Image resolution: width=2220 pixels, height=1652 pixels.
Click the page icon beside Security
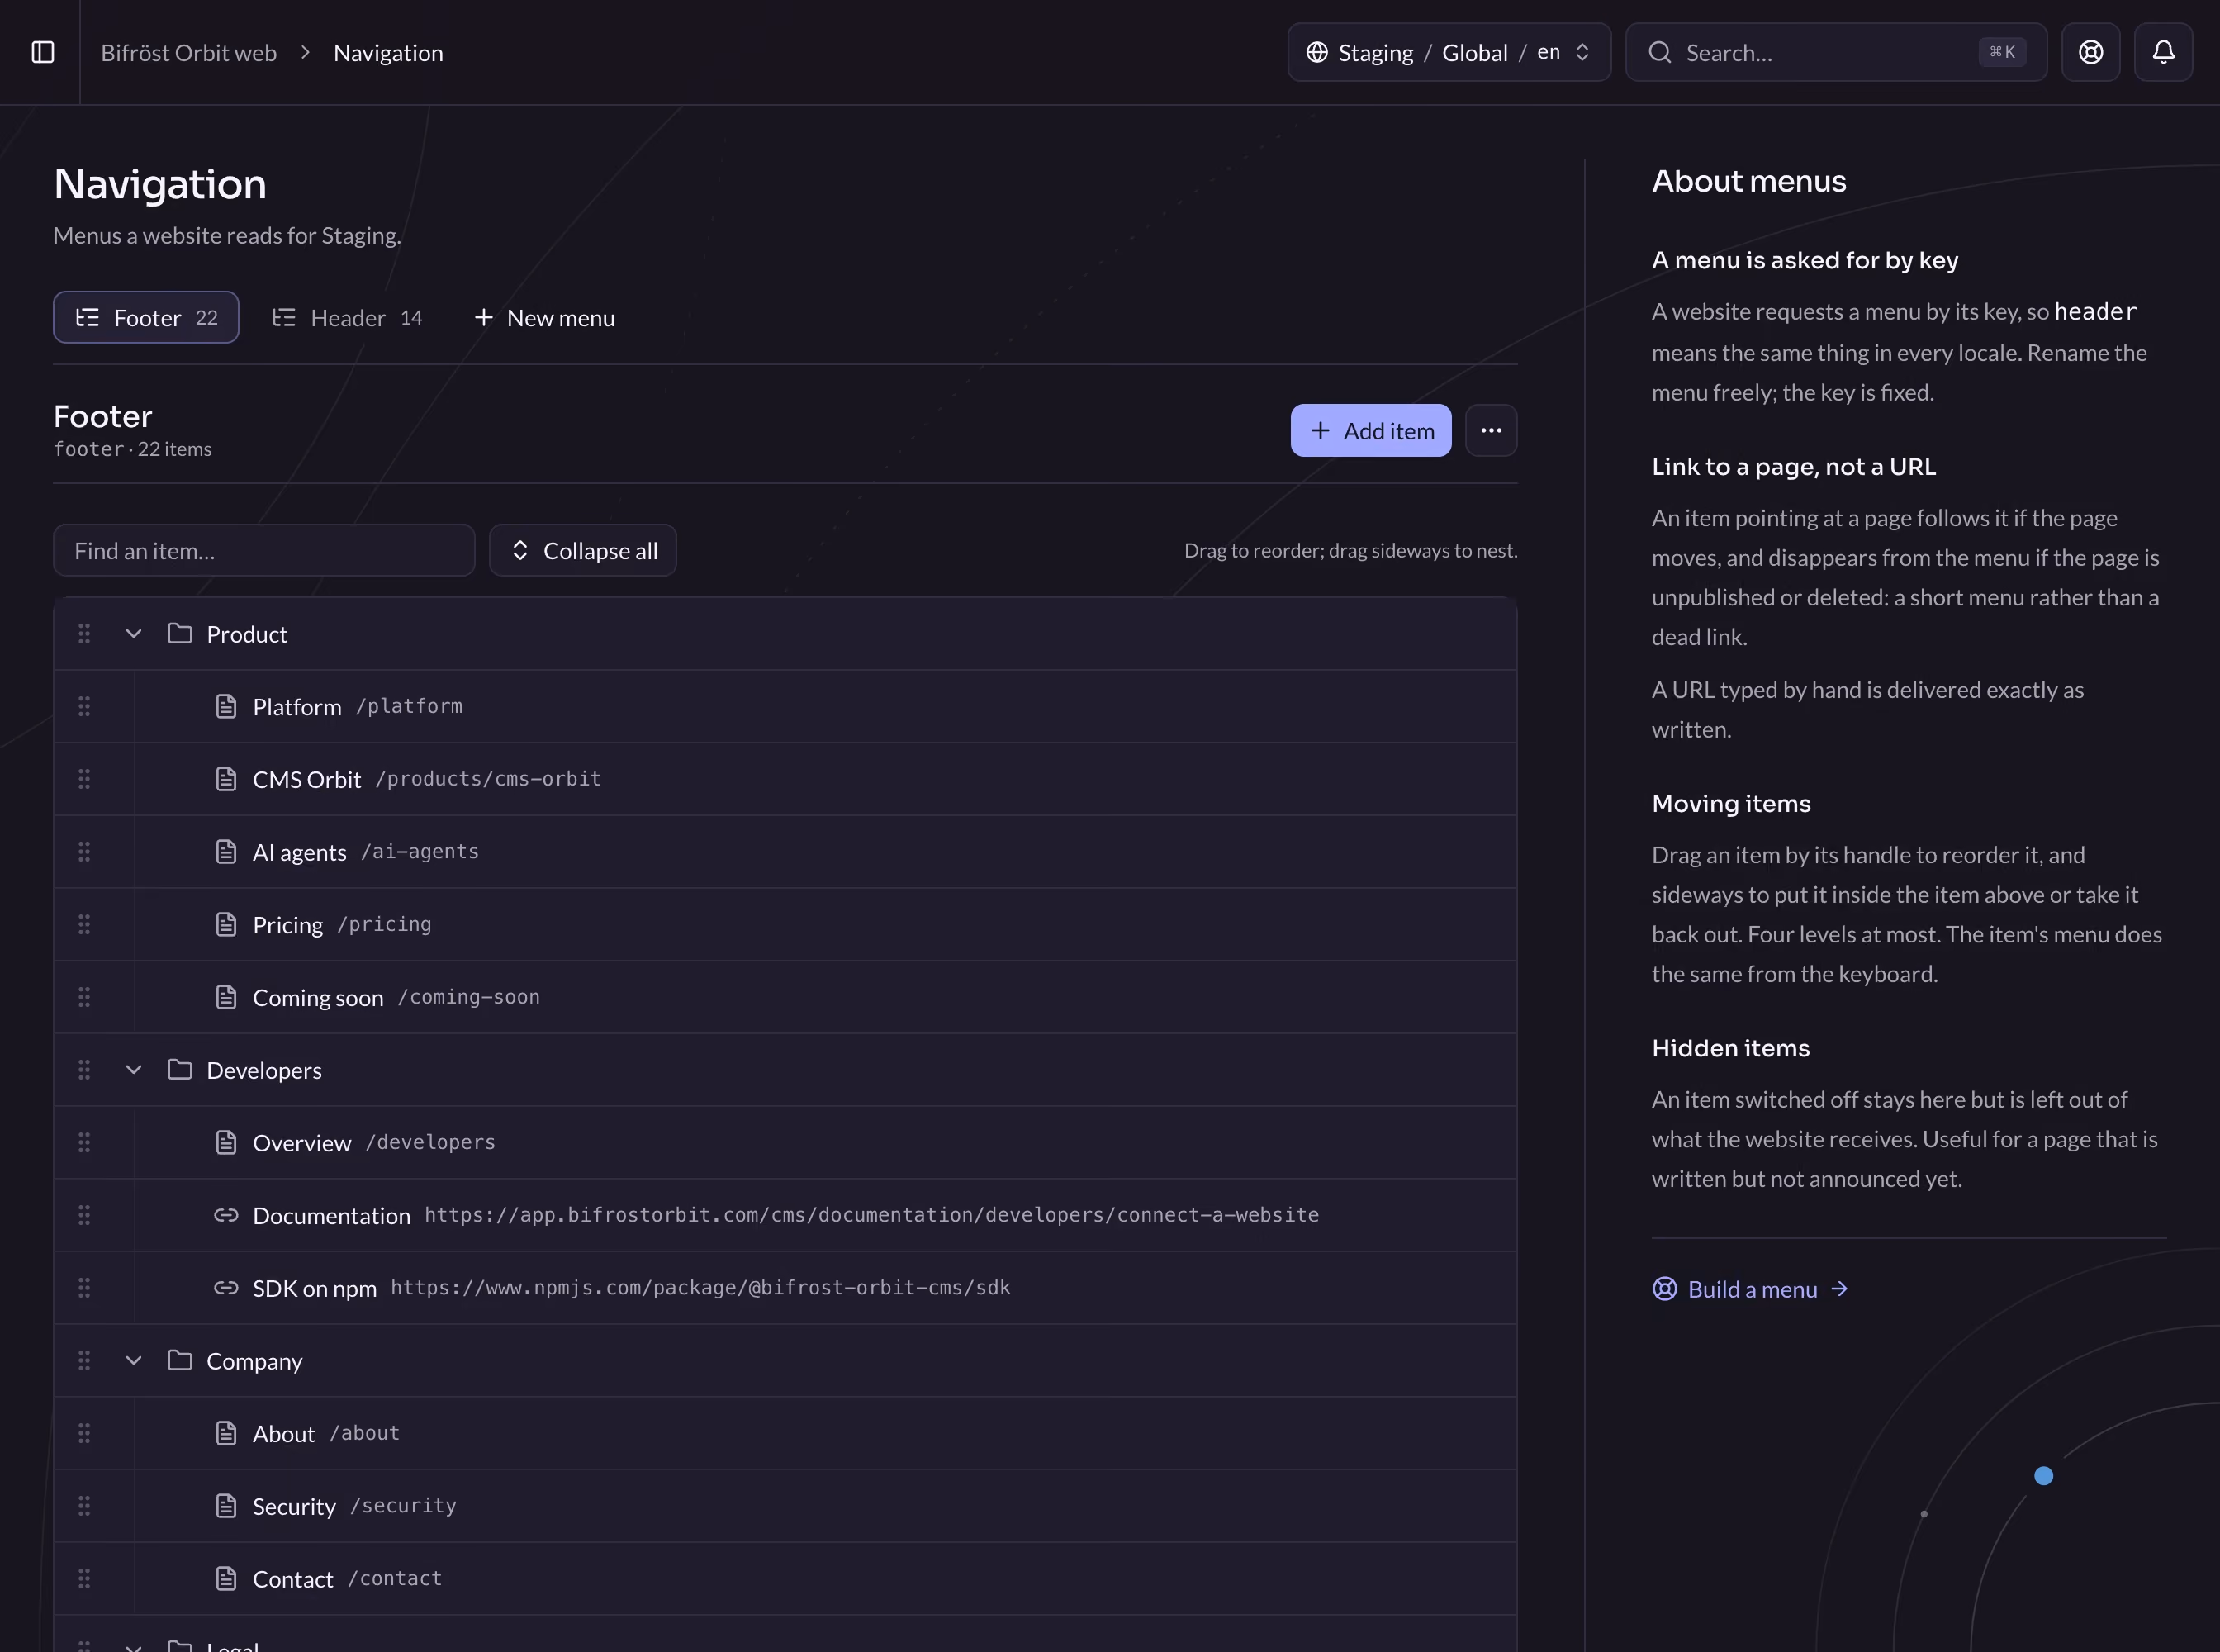226,1506
